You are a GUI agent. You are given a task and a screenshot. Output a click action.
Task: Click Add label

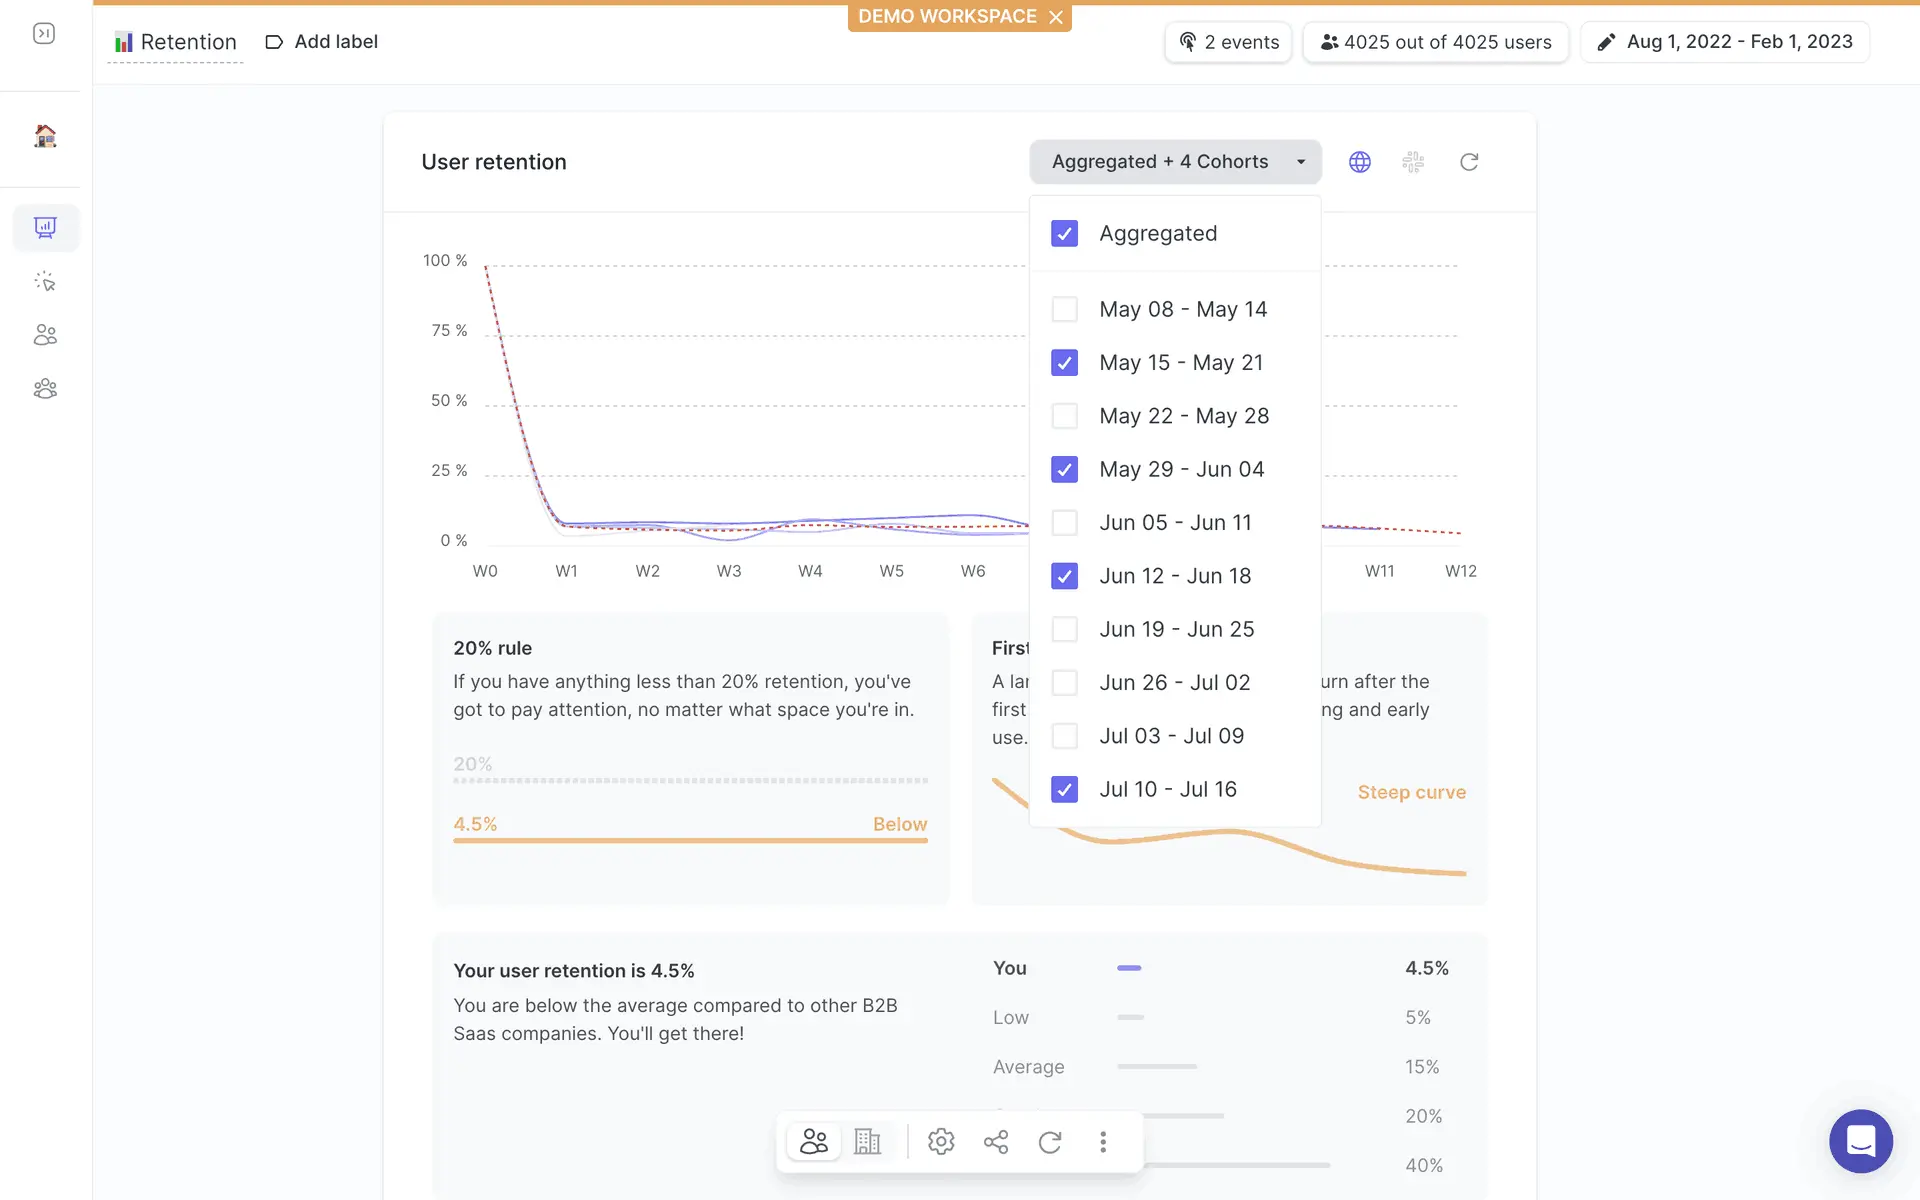[322, 42]
